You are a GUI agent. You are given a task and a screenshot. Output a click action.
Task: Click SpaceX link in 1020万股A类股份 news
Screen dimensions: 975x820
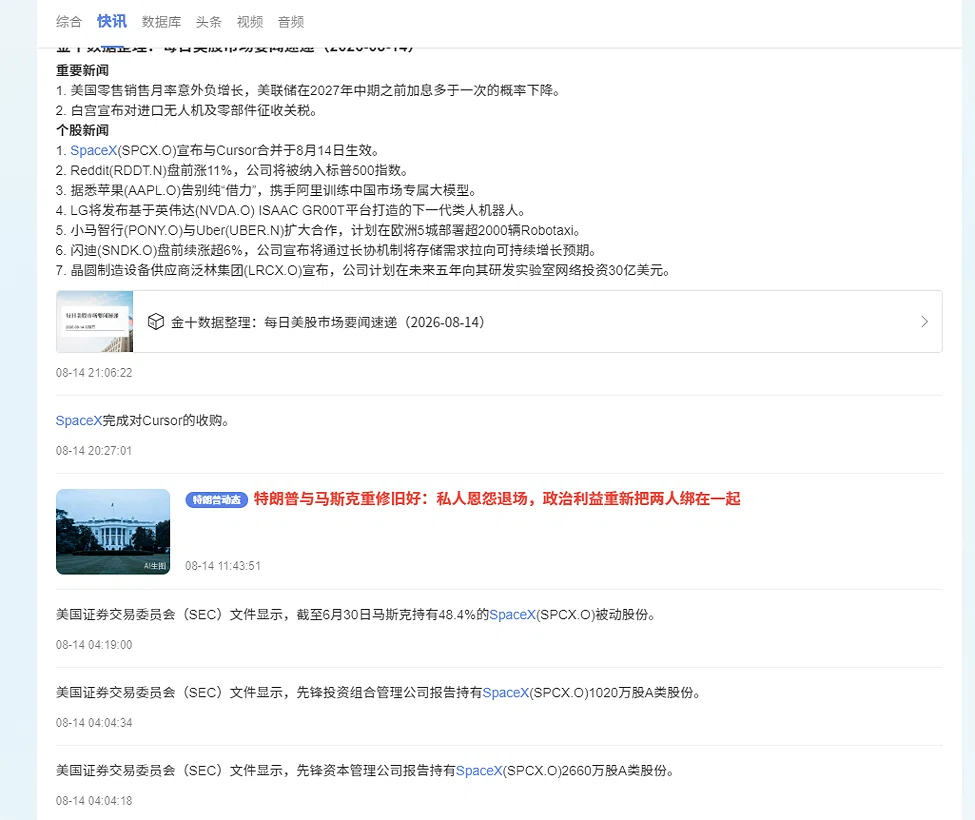(x=506, y=693)
